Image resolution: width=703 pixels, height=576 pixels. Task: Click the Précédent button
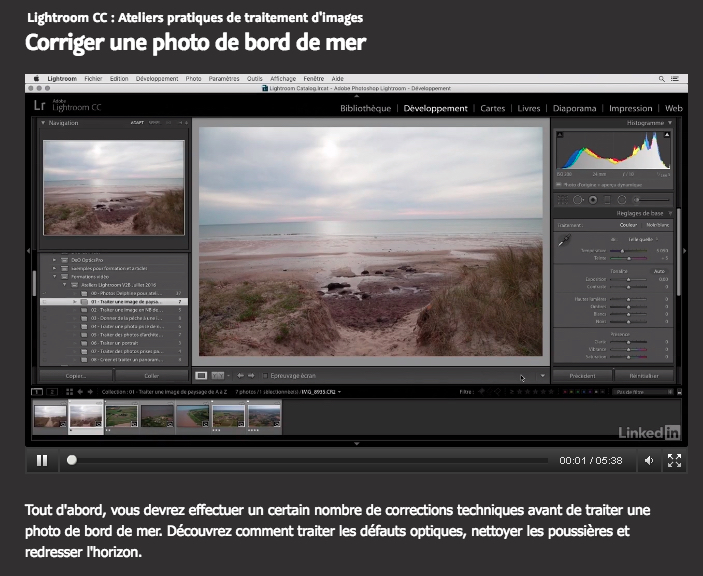pyautogui.click(x=582, y=376)
